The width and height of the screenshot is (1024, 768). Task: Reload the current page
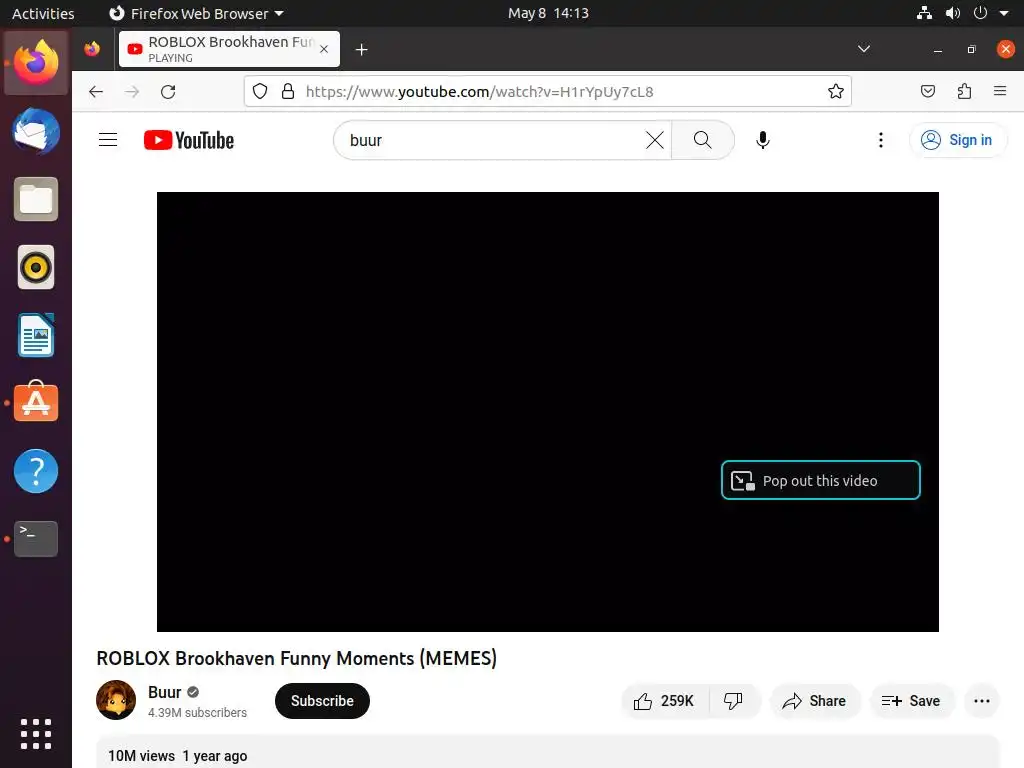[168, 91]
